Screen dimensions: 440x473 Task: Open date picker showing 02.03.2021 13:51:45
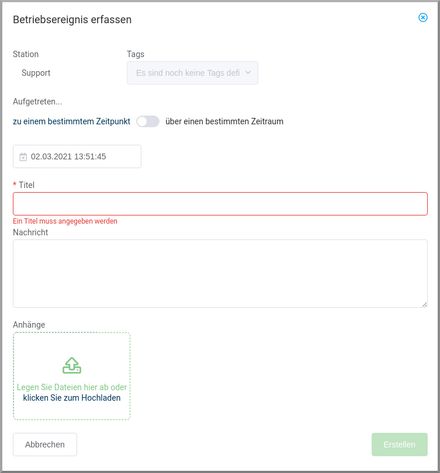click(x=77, y=156)
